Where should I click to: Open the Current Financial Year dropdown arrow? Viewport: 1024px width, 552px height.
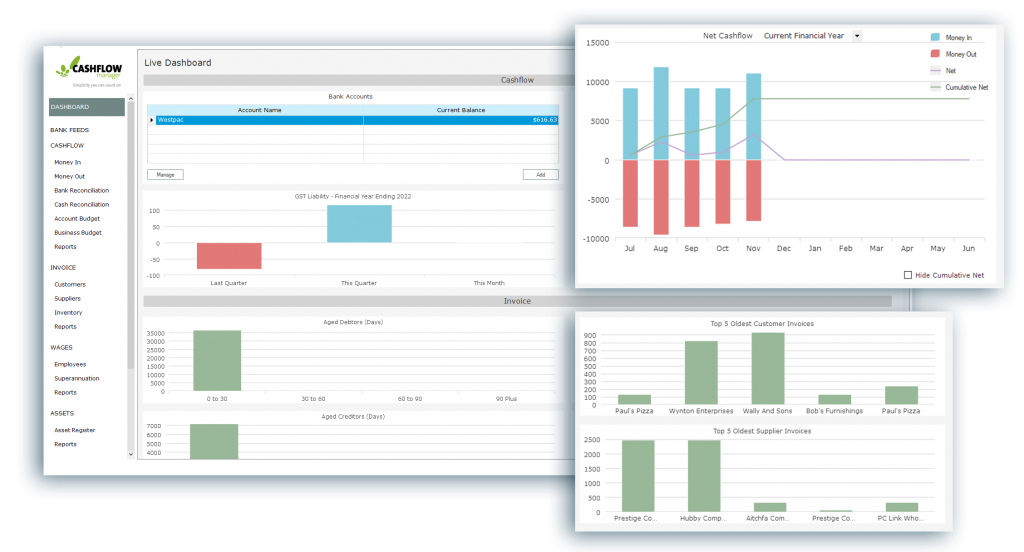click(x=857, y=36)
